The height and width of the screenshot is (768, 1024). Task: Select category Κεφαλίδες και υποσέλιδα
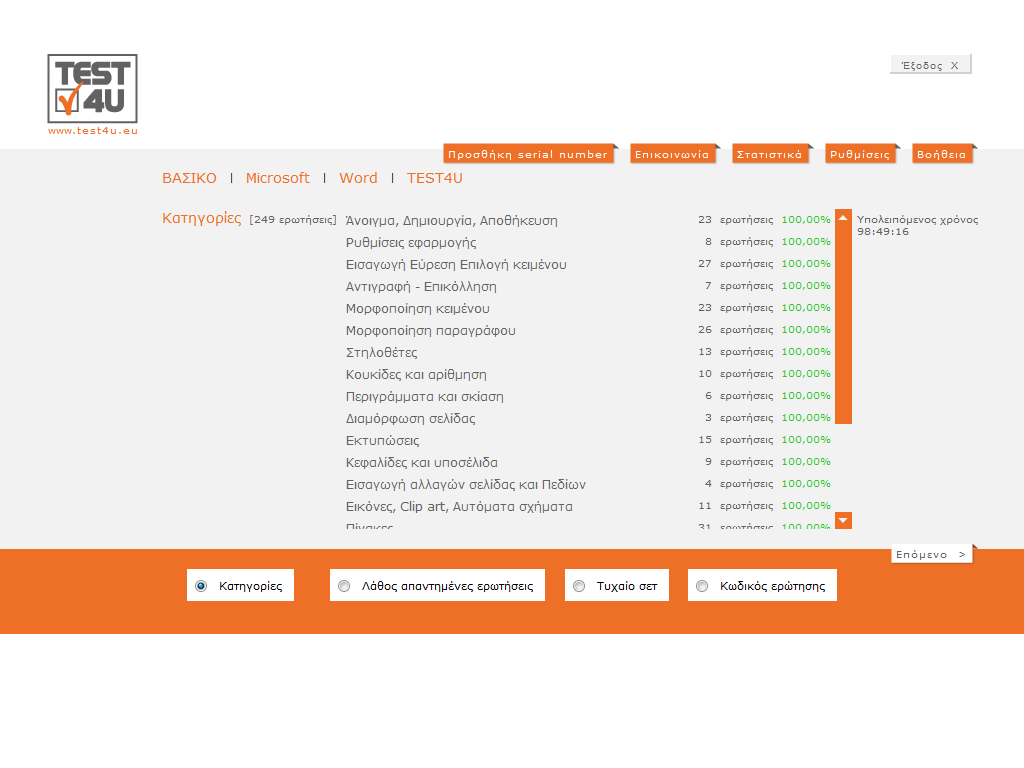(421, 462)
